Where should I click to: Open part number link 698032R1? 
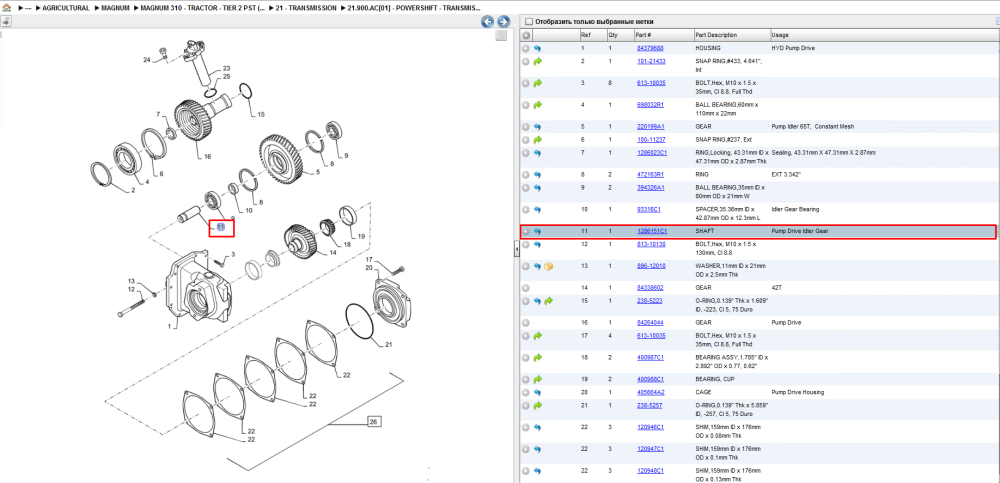click(x=651, y=105)
